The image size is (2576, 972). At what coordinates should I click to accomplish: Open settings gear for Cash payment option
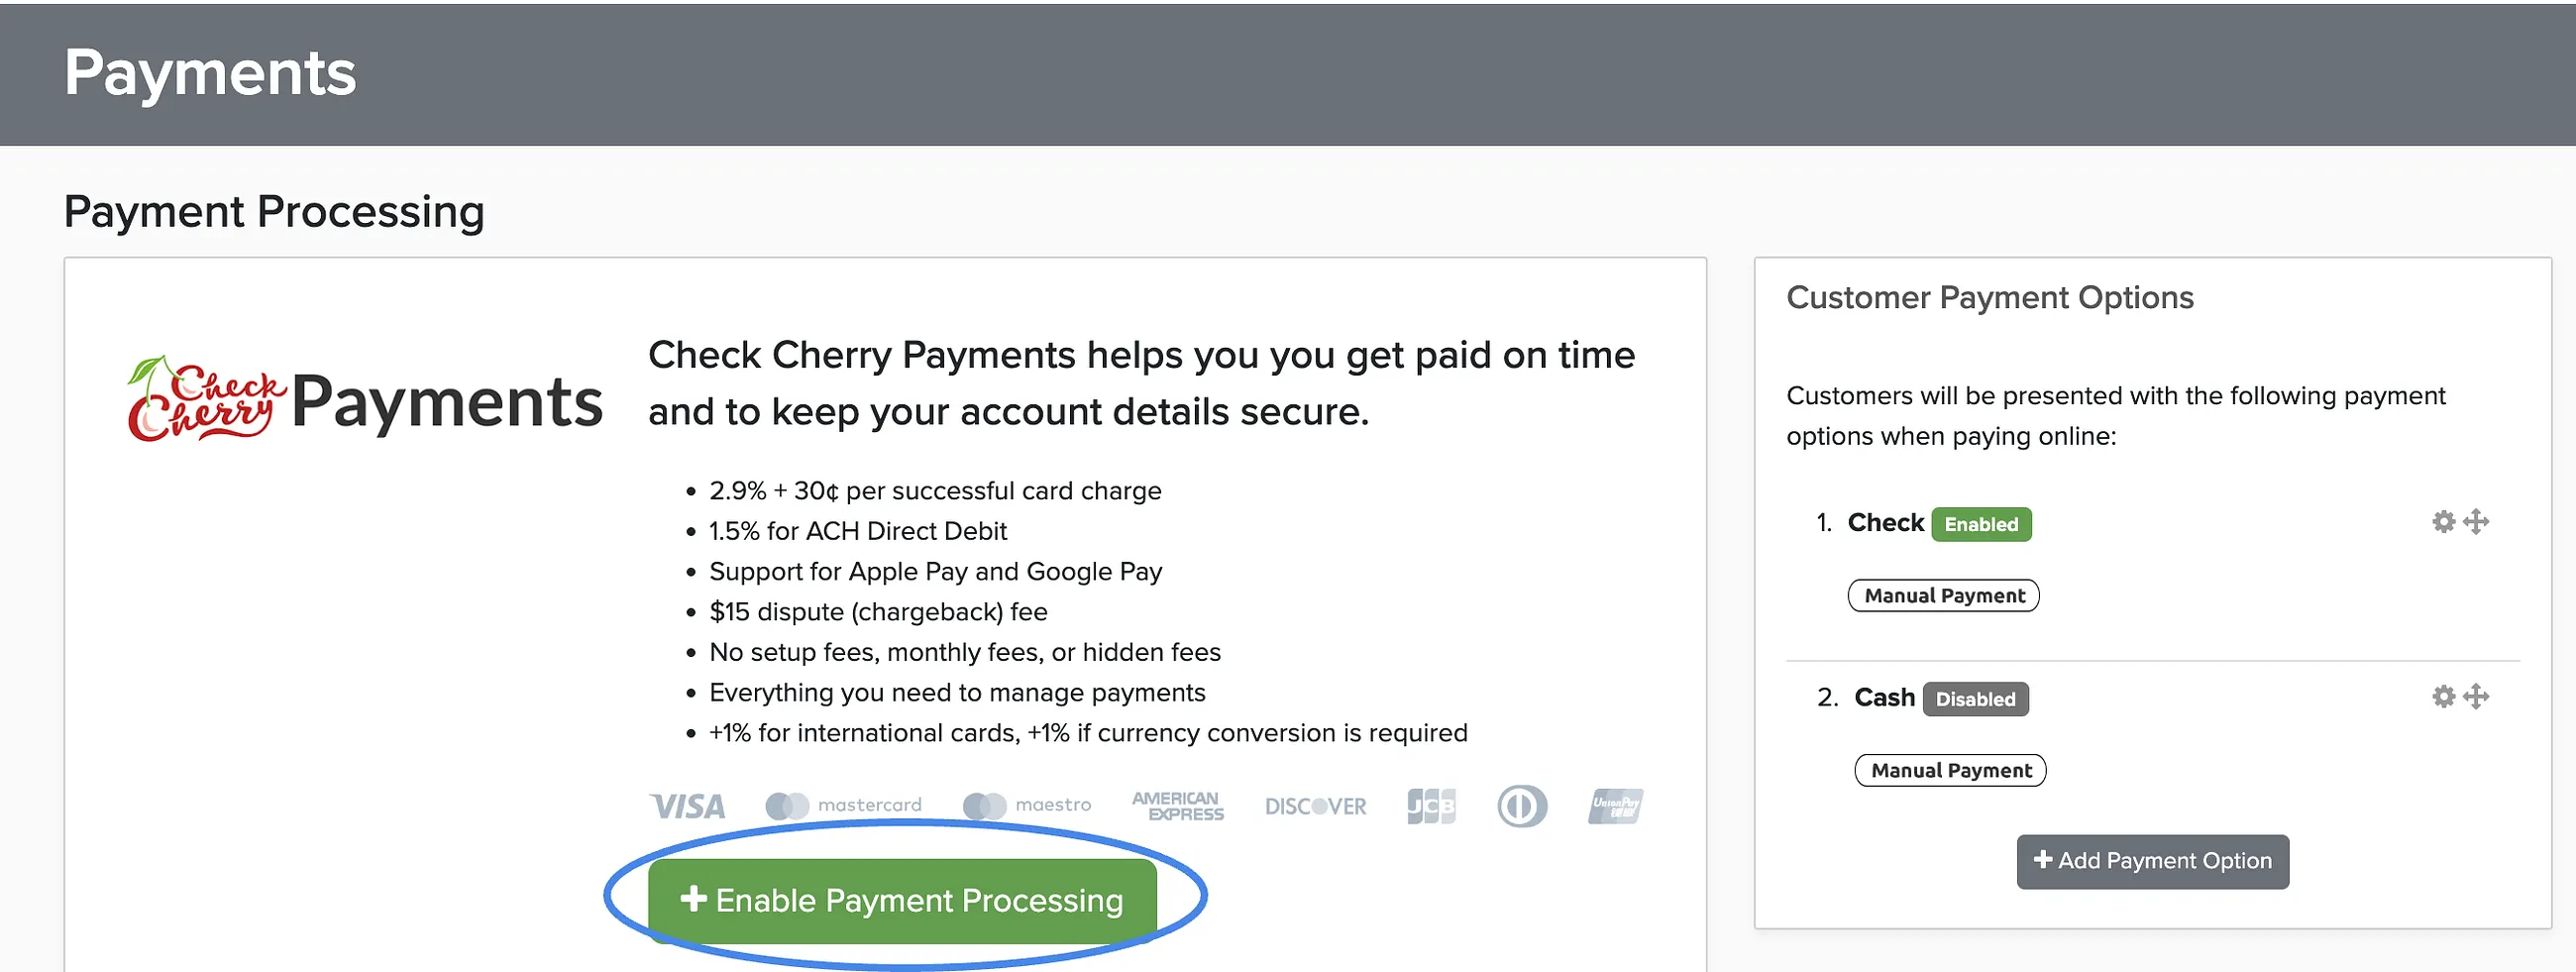(x=2443, y=696)
